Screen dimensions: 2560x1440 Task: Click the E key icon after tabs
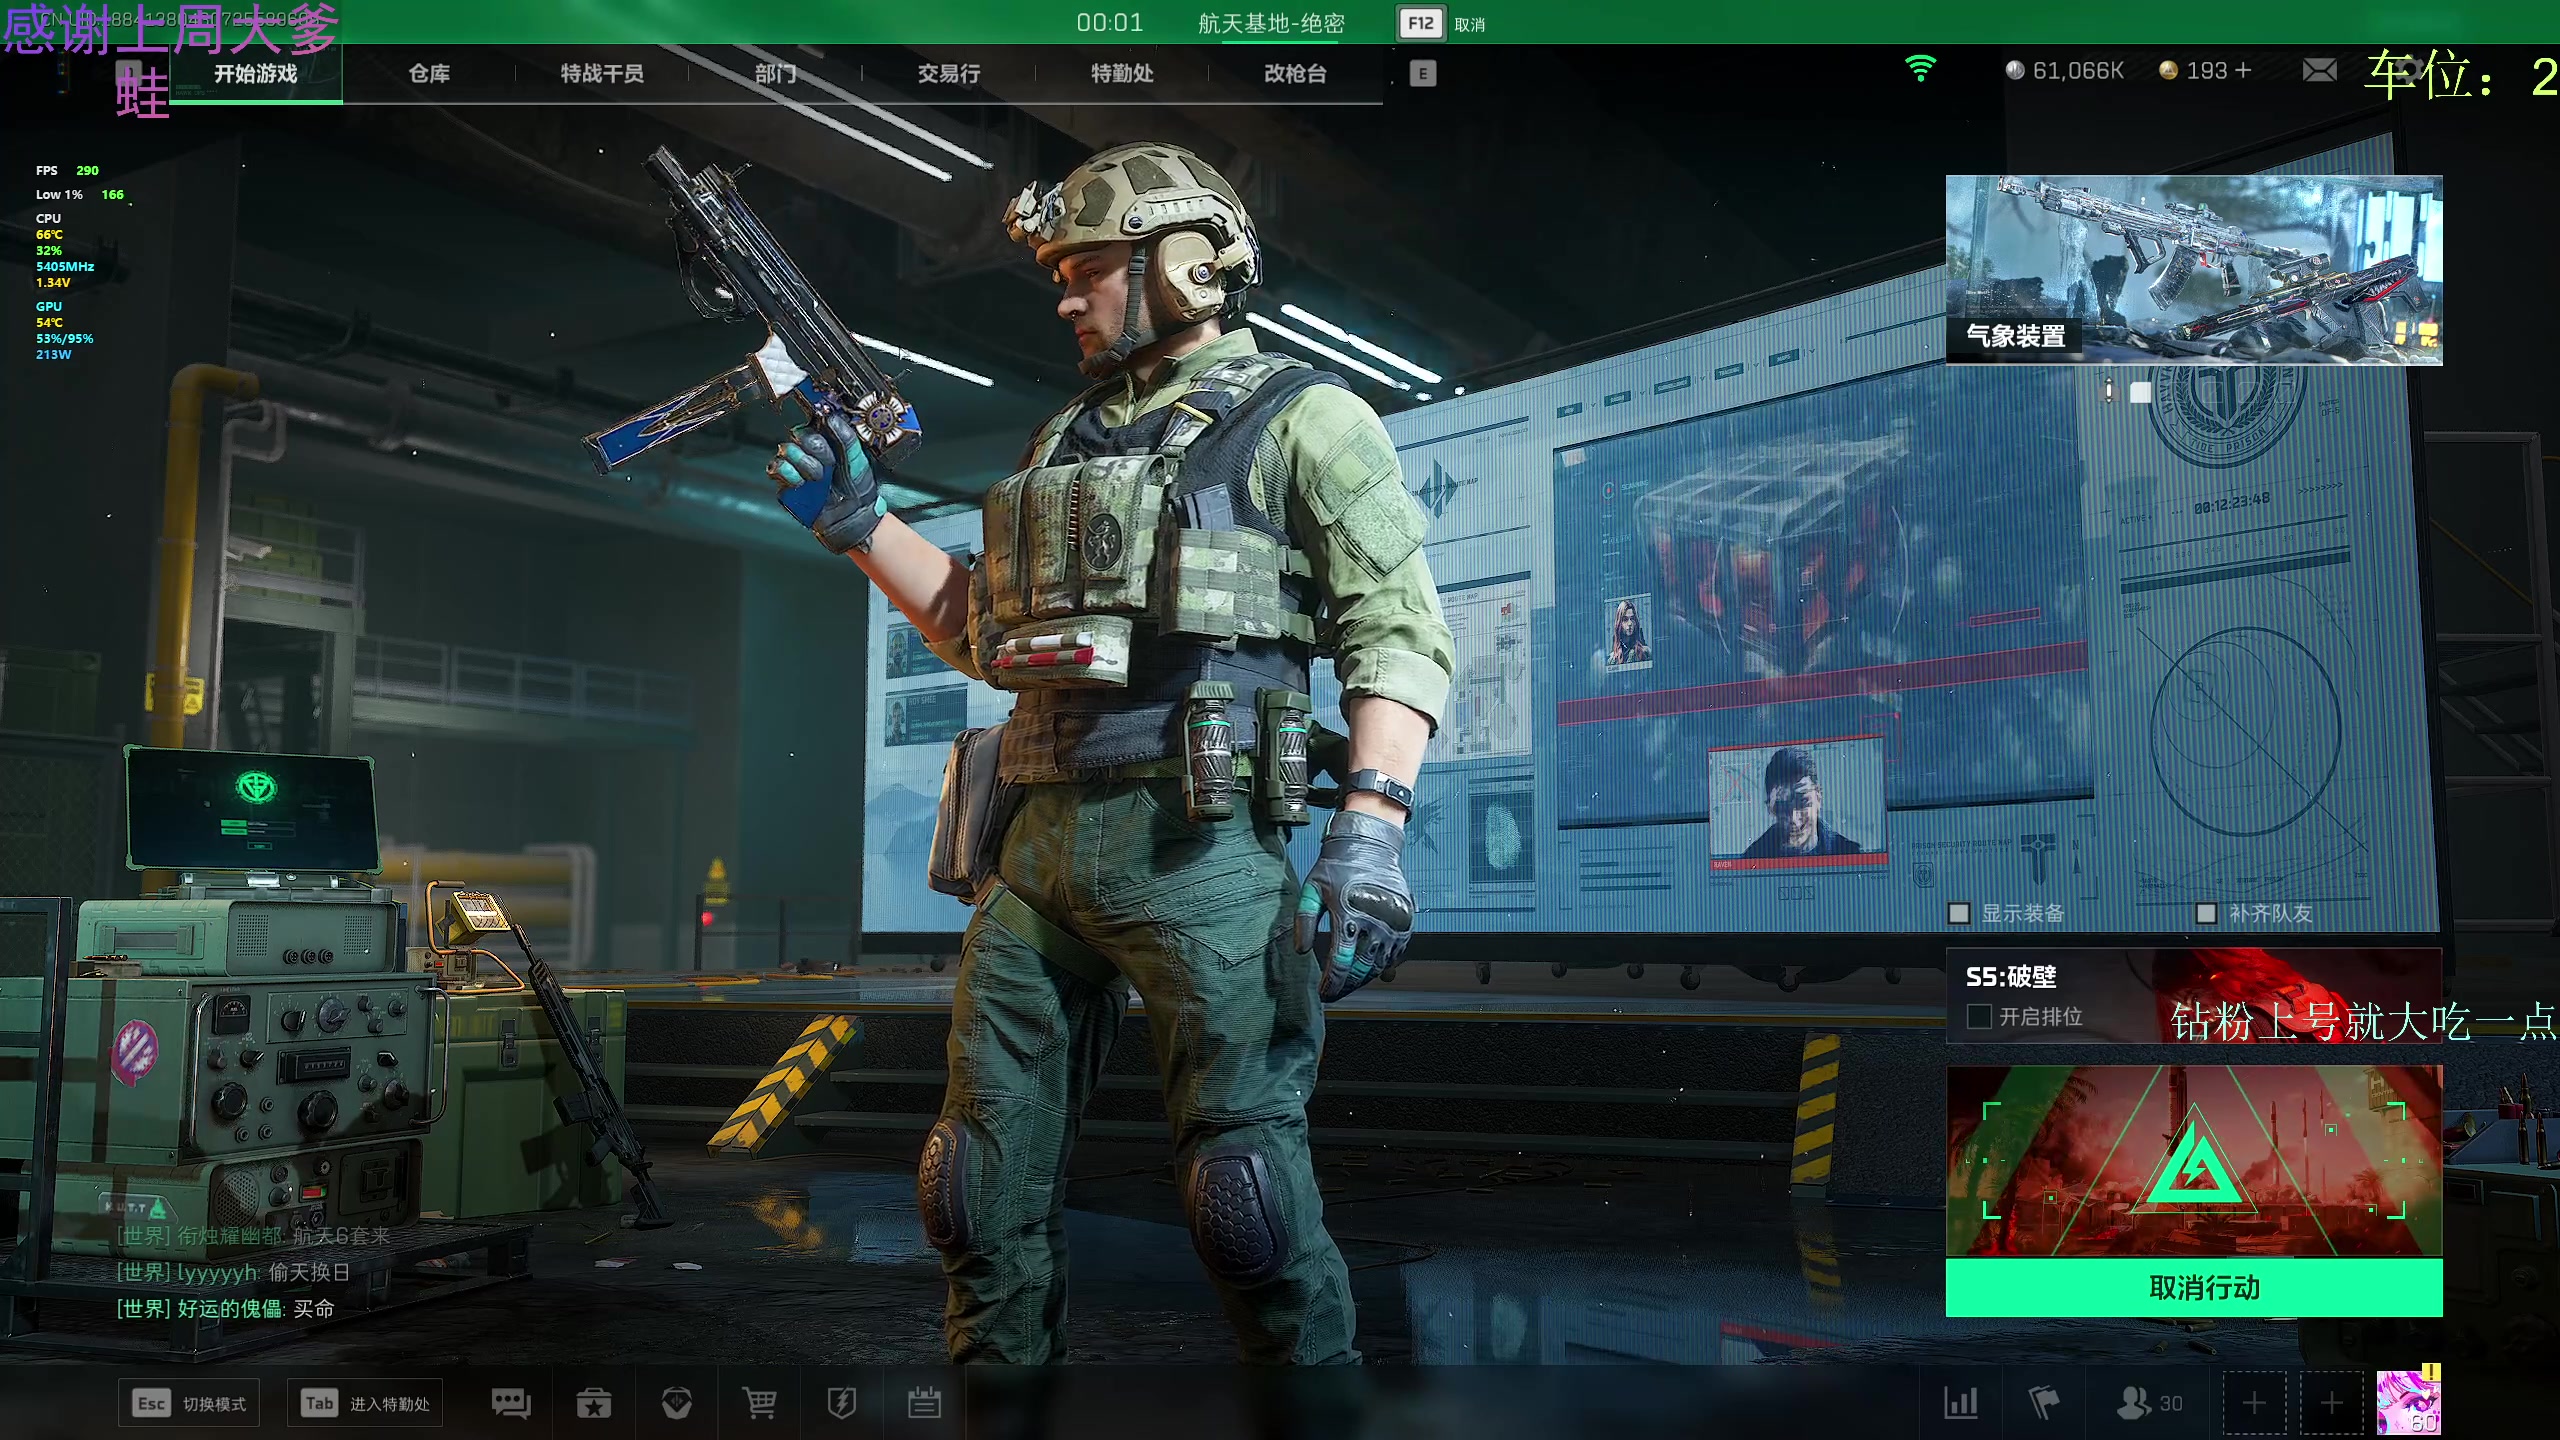[x=1422, y=73]
